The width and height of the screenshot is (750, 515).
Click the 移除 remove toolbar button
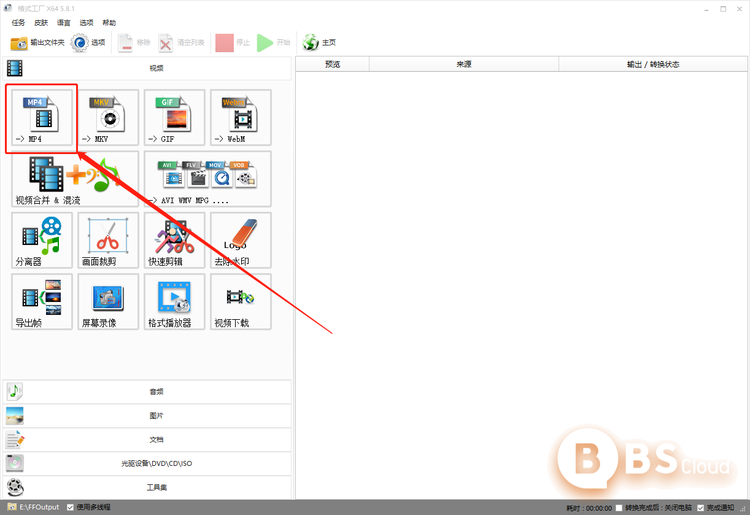[134, 43]
